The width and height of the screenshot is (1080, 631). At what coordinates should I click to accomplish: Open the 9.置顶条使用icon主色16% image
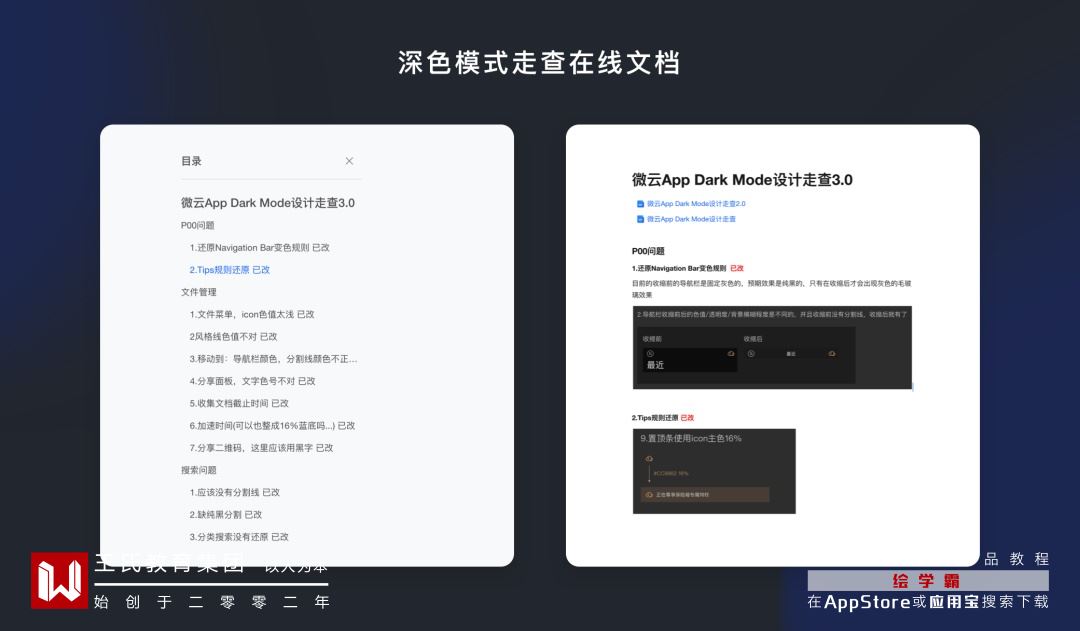coord(714,471)
